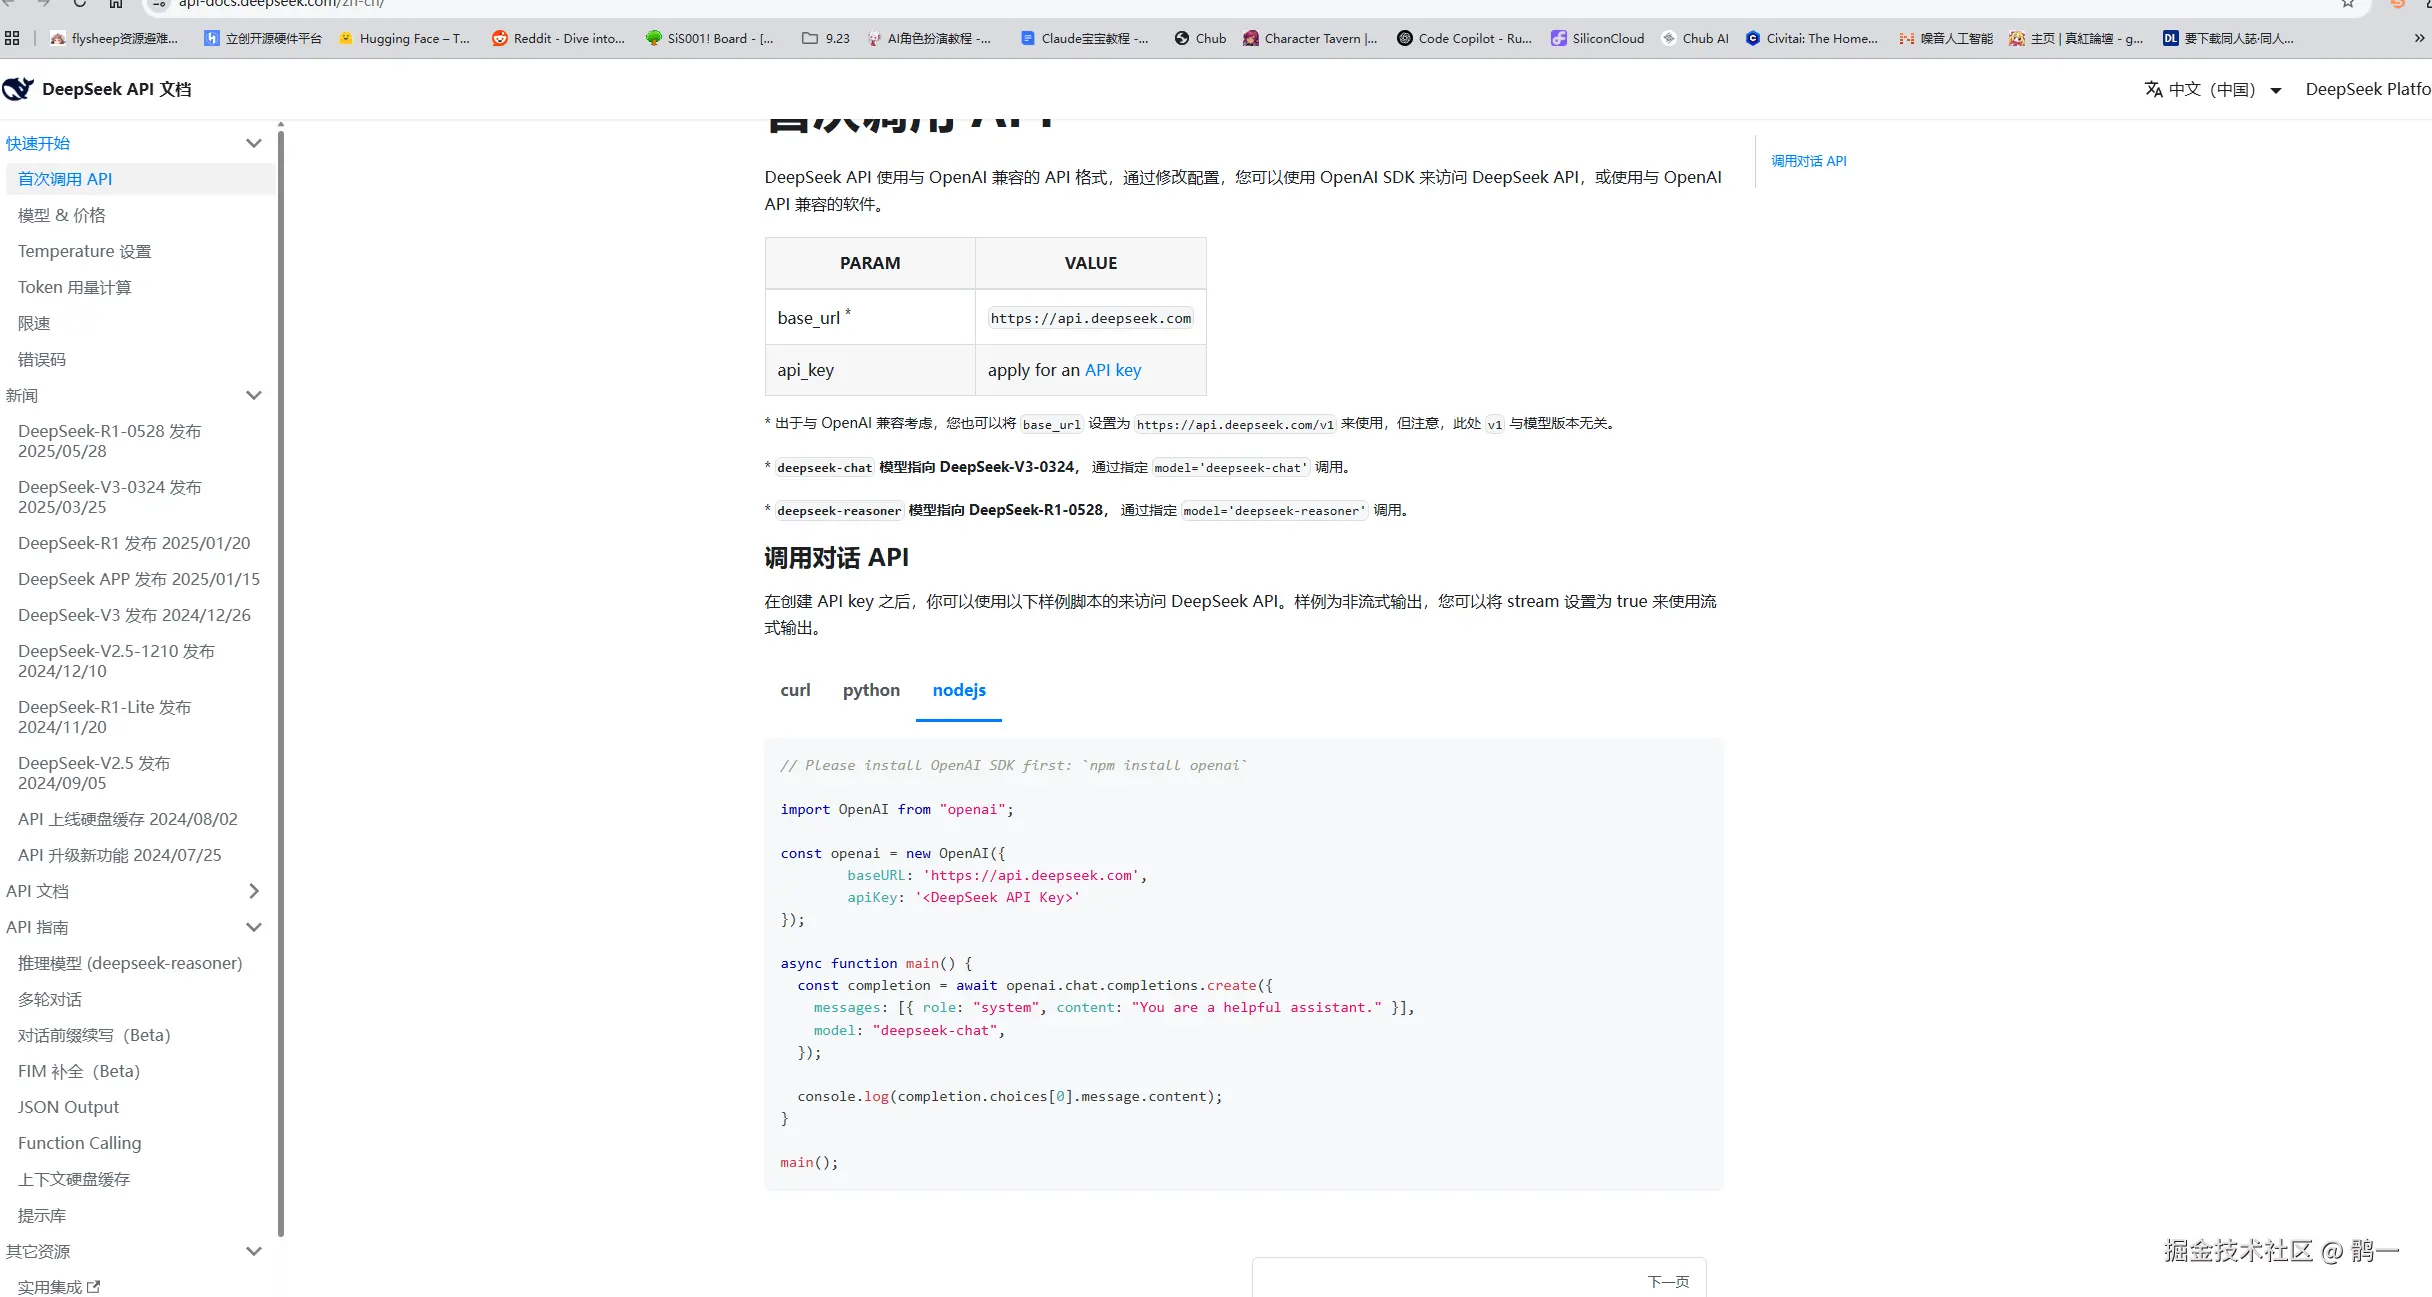The image size is (2432, 1297).
Task: Collapse the 快速开始 sidebar section
Action: click(x=254, y=143)
